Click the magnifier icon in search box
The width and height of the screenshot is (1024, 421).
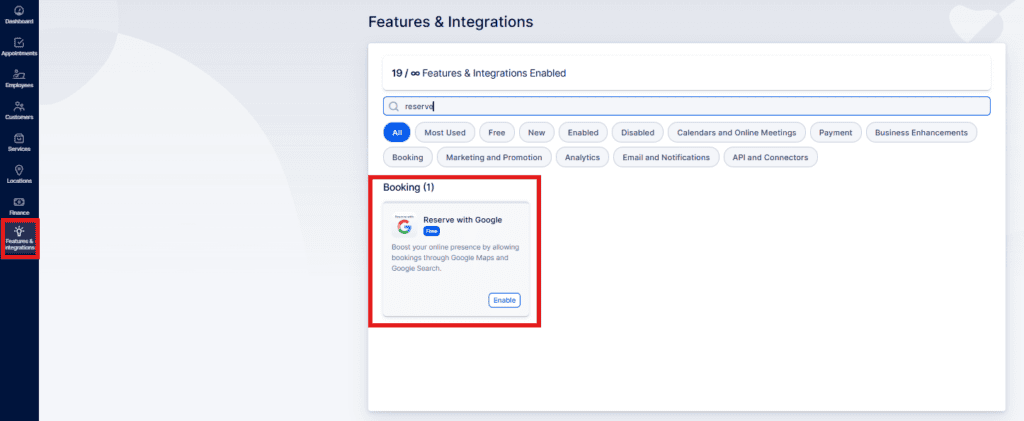pyautogui.click(x=394, y=106)
